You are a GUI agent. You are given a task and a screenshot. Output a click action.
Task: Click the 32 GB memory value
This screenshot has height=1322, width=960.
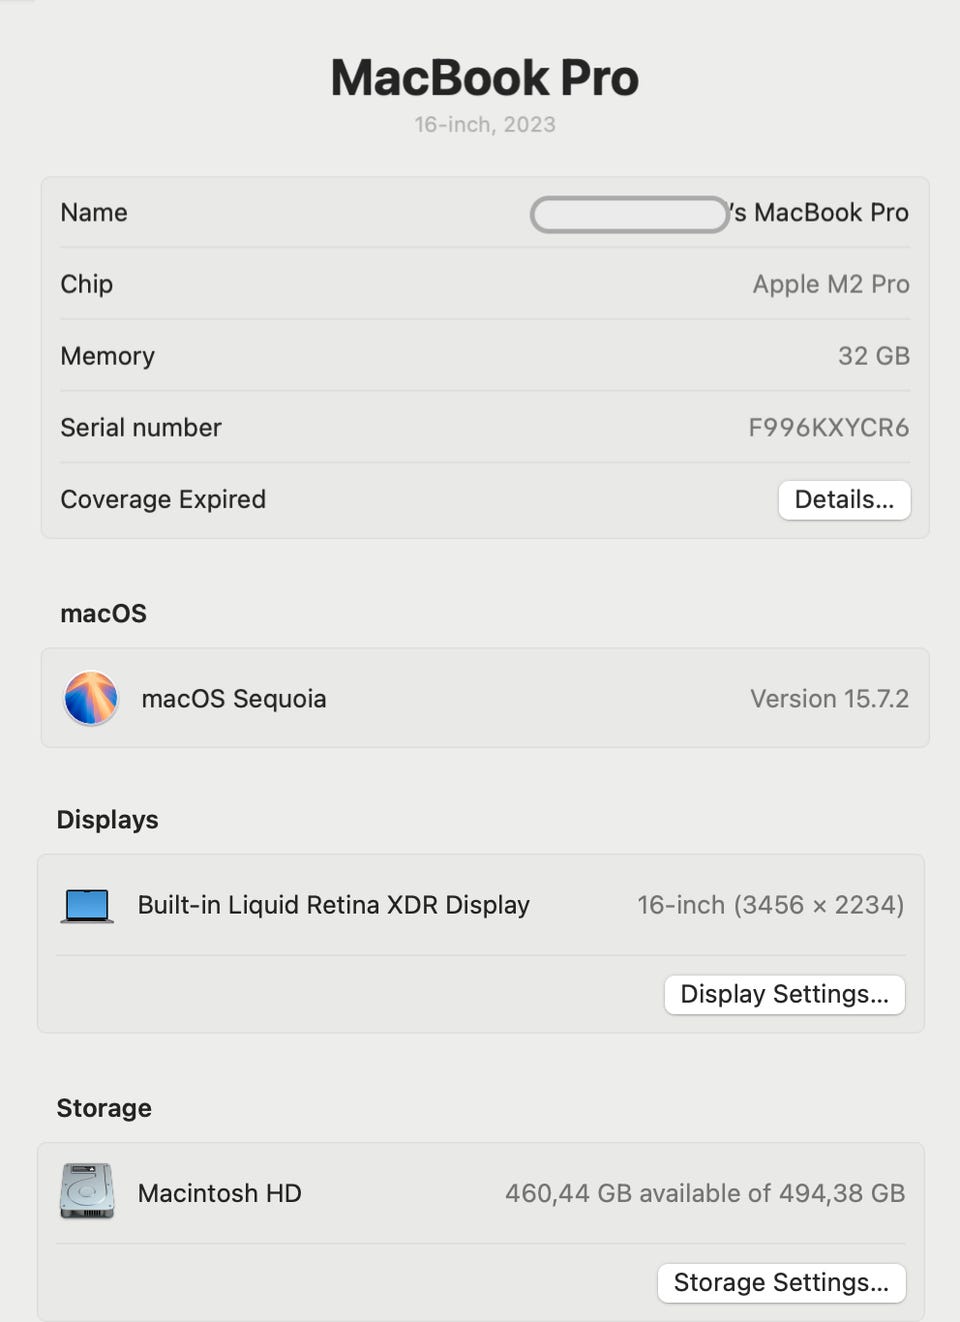(873, 356)
